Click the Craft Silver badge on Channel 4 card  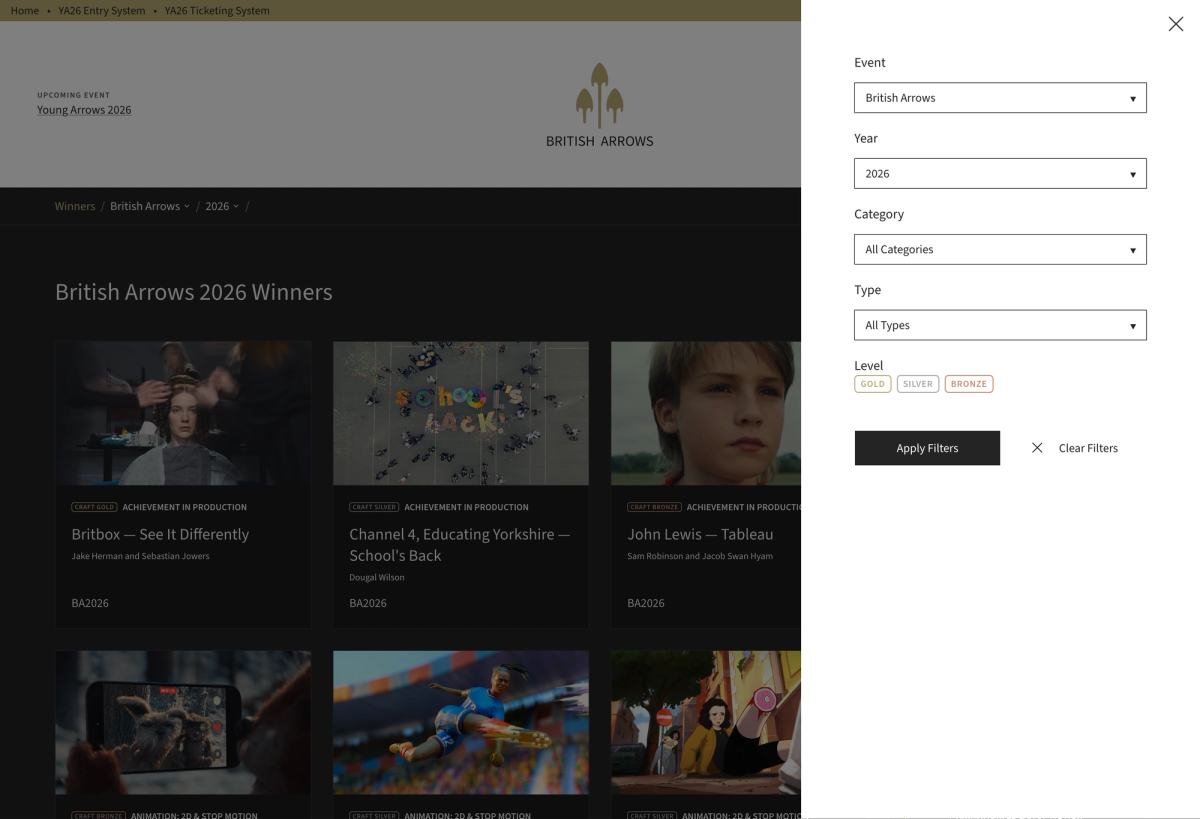[x=374, y=507]
